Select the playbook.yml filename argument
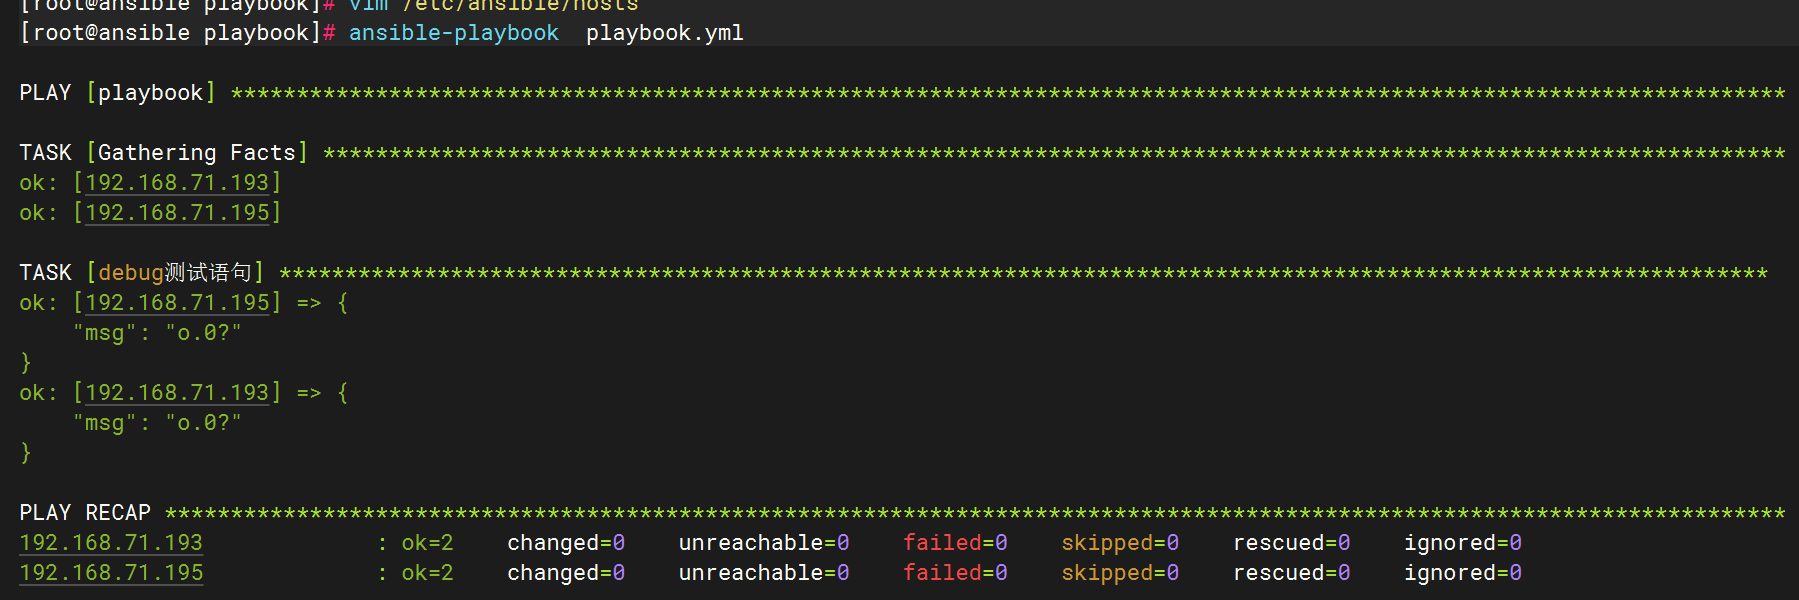The image size is (1799, 600). (x=665, y=33)
